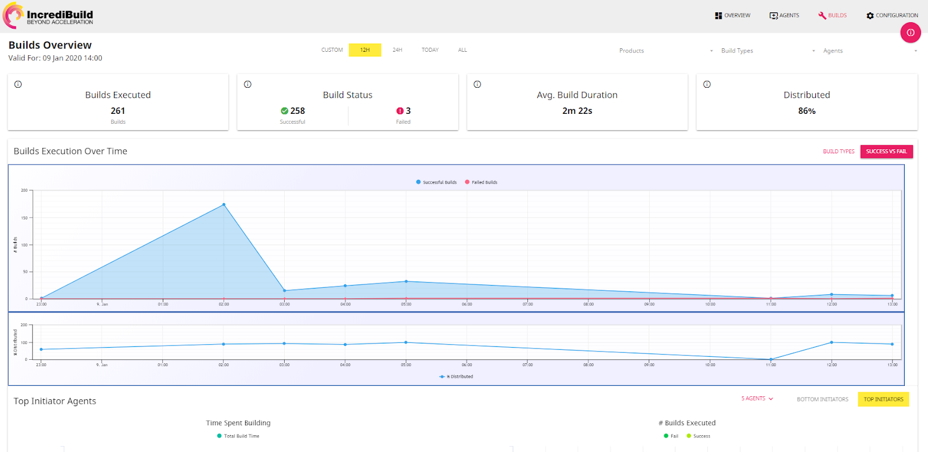The image size is (928, 461).
Task: Select the 12H time range
Action: (365, 50)
